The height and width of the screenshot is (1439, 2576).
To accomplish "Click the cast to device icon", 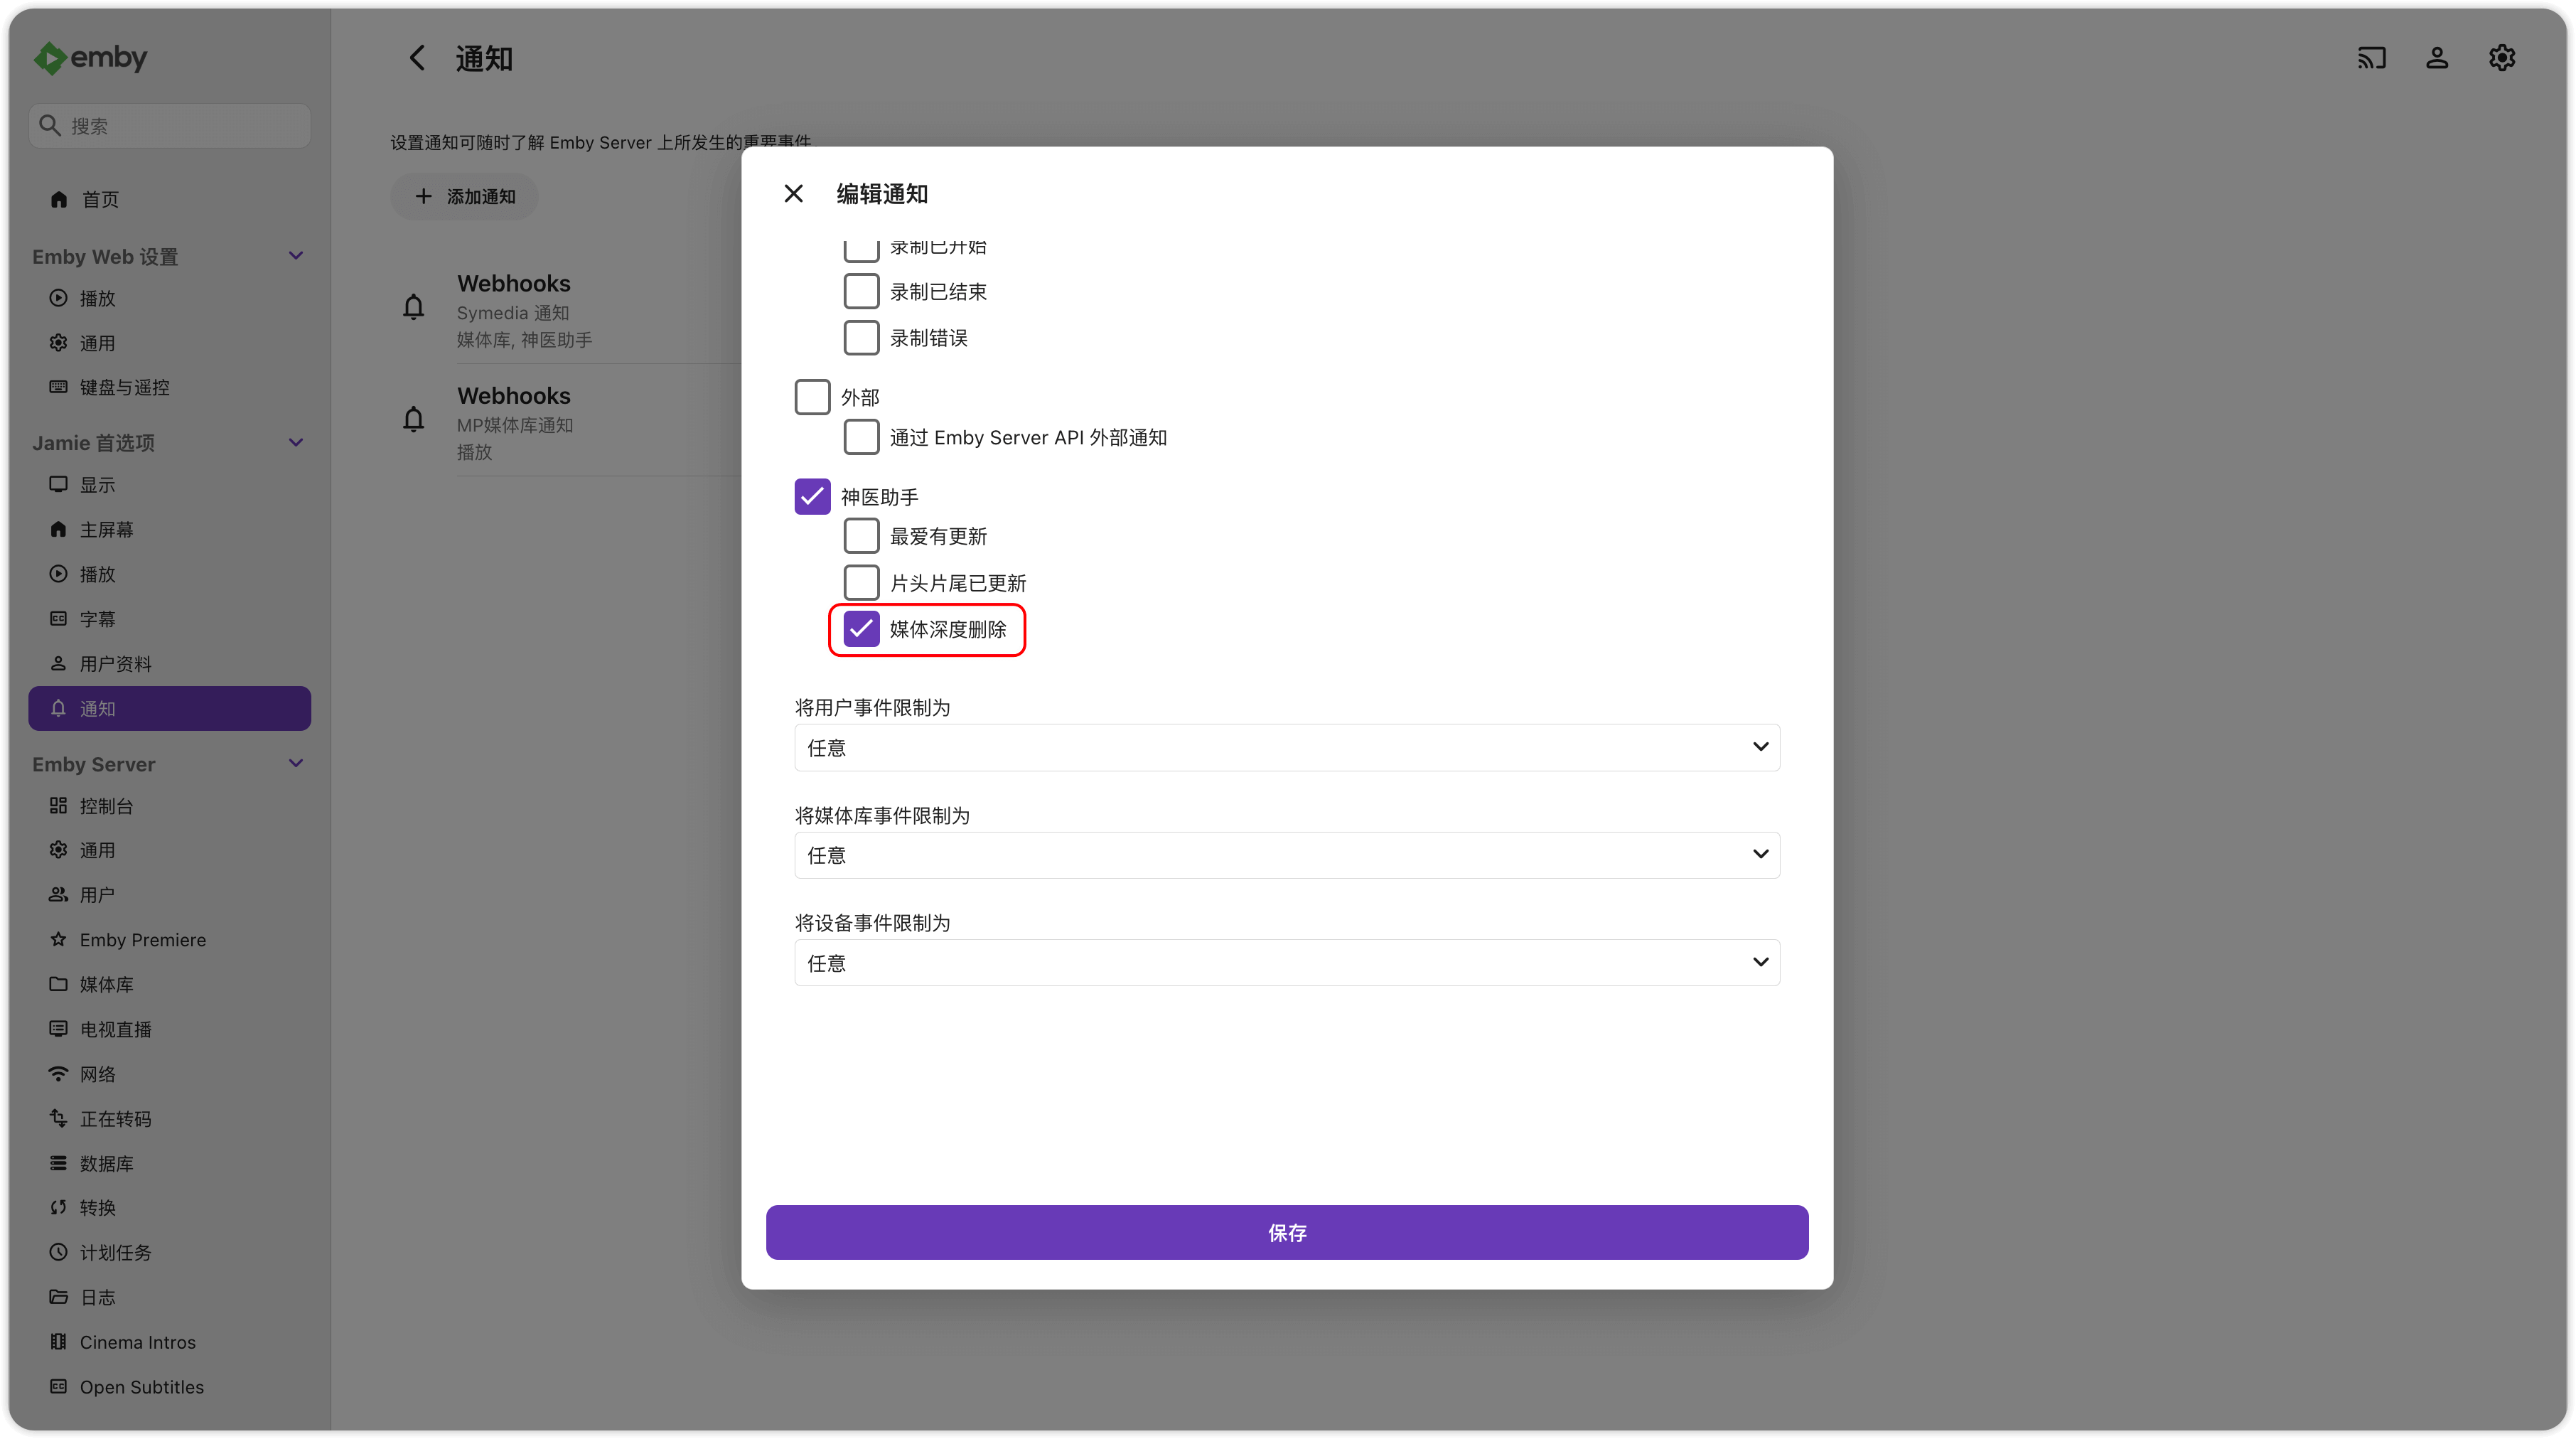I will point(2371,58).
